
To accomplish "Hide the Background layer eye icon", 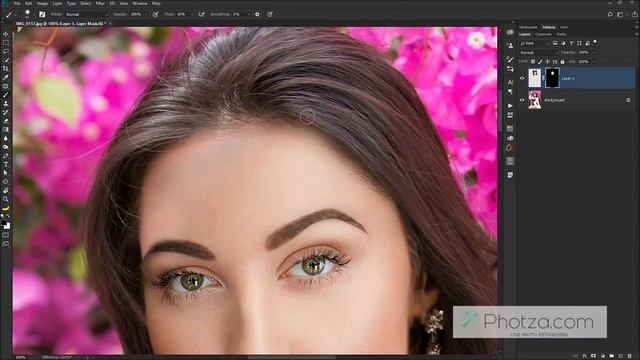I will (522, 100).
